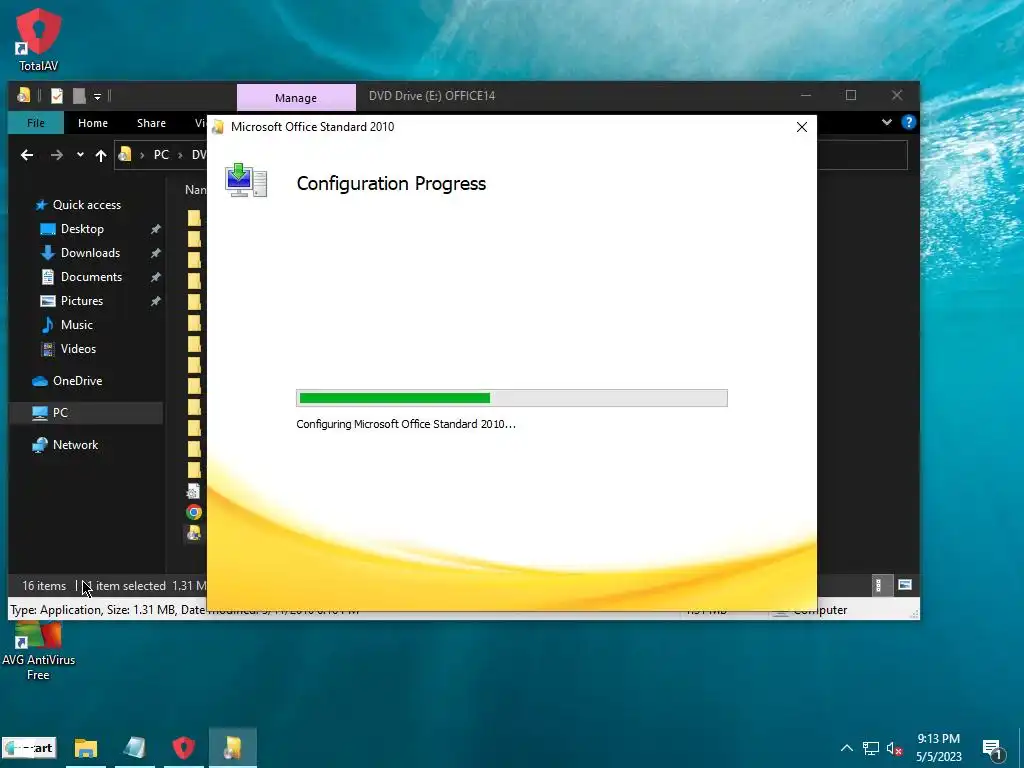Unpin Pictures using its pin icon

click(x=155, y=302)
